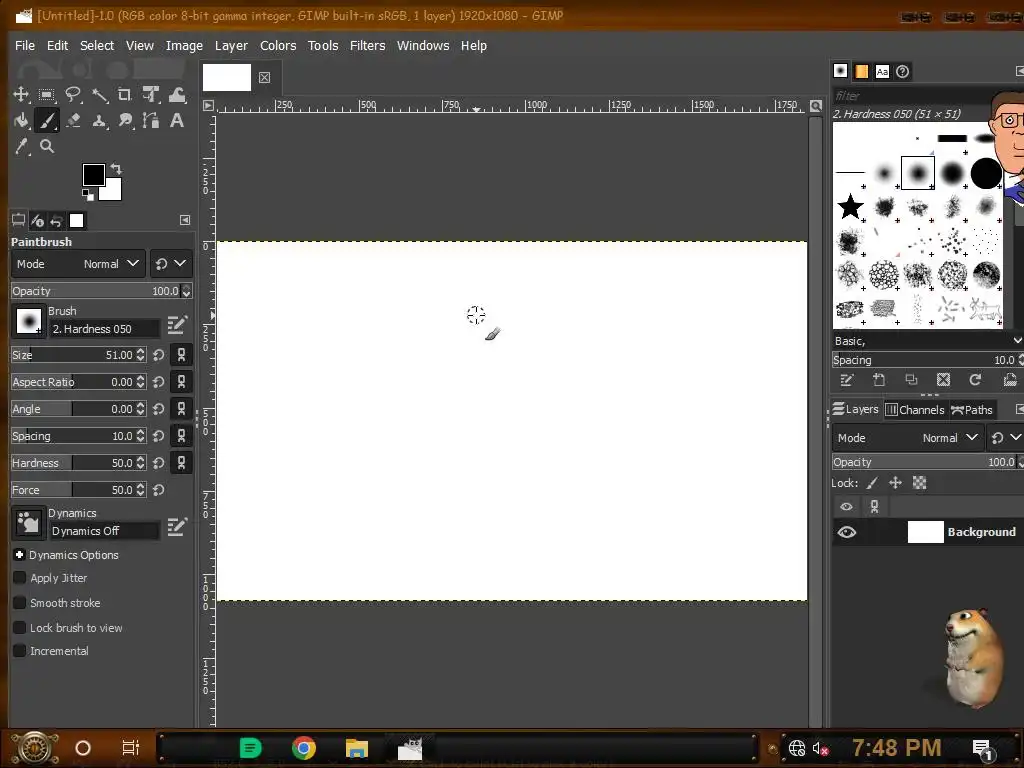Image resolution: width=1024 pixels, height=768 pixels.
Task: Reset Force to default
Action: click(x=159, y=490)
